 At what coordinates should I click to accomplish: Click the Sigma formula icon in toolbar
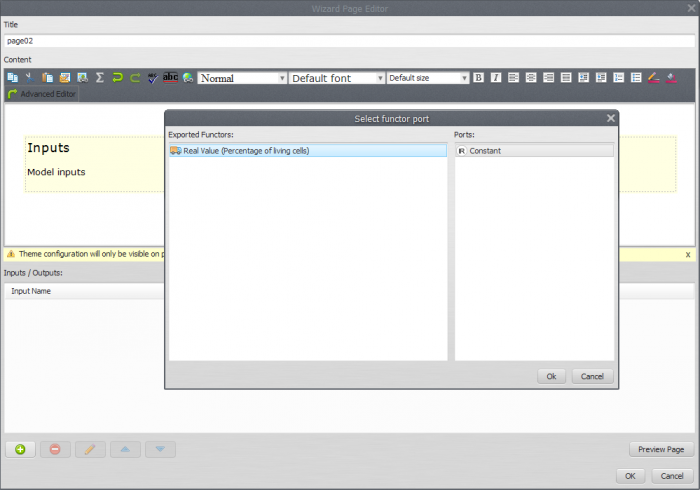[x=100, y=77]
